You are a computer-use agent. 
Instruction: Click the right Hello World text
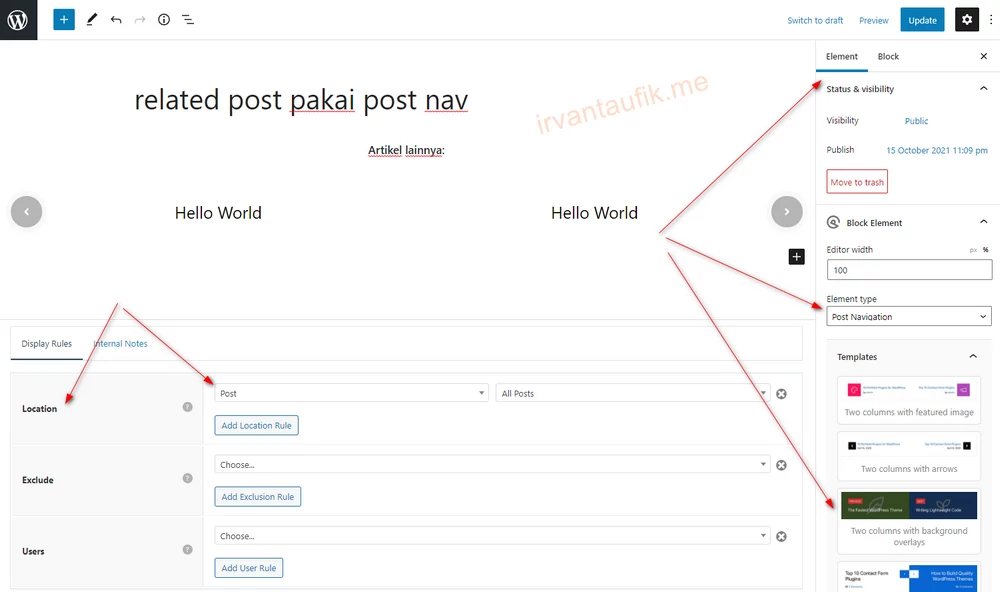(594, 213)
